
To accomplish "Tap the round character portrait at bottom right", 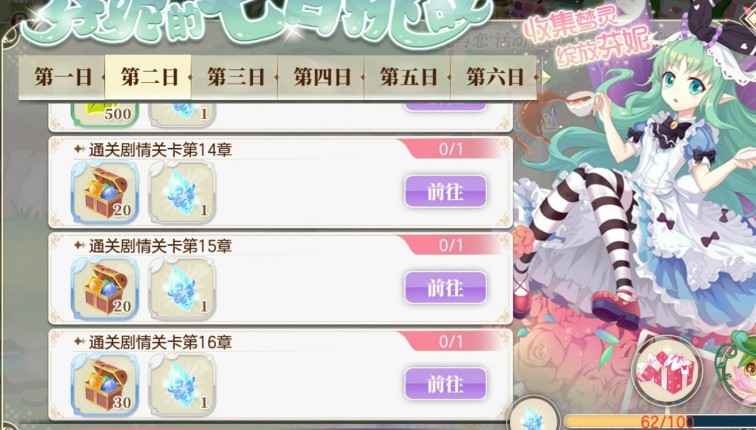I will click(x=737, y=369).
